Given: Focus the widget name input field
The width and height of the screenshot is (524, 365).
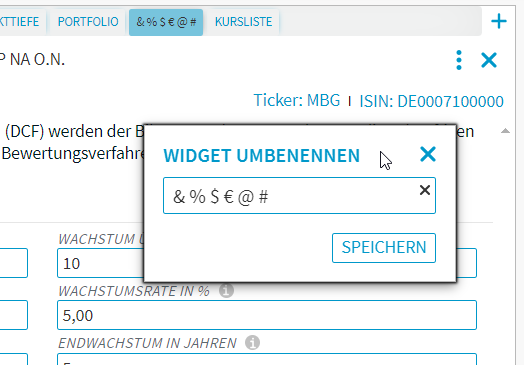Looking at the screenshot, I should 299,196.
